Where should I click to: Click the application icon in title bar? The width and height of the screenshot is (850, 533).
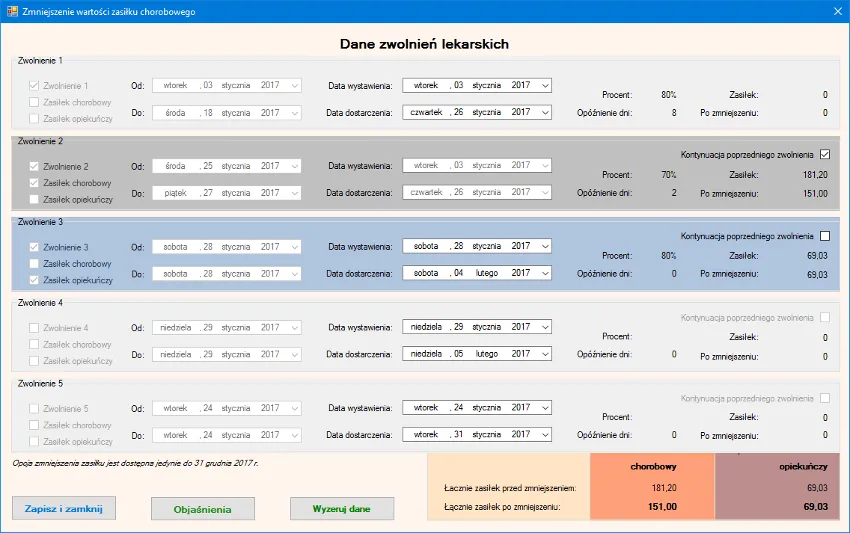pyautogui.click(x=12, y=11)
